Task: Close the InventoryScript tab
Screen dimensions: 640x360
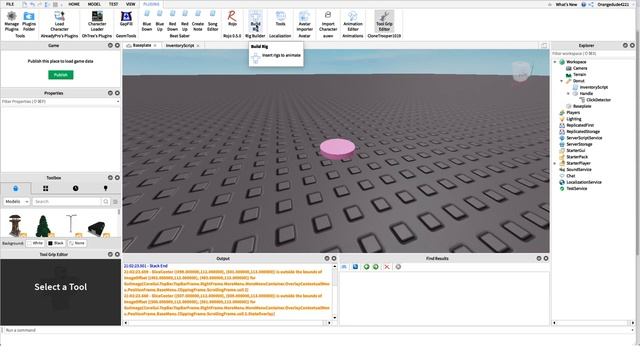Action: coord(198,46)
